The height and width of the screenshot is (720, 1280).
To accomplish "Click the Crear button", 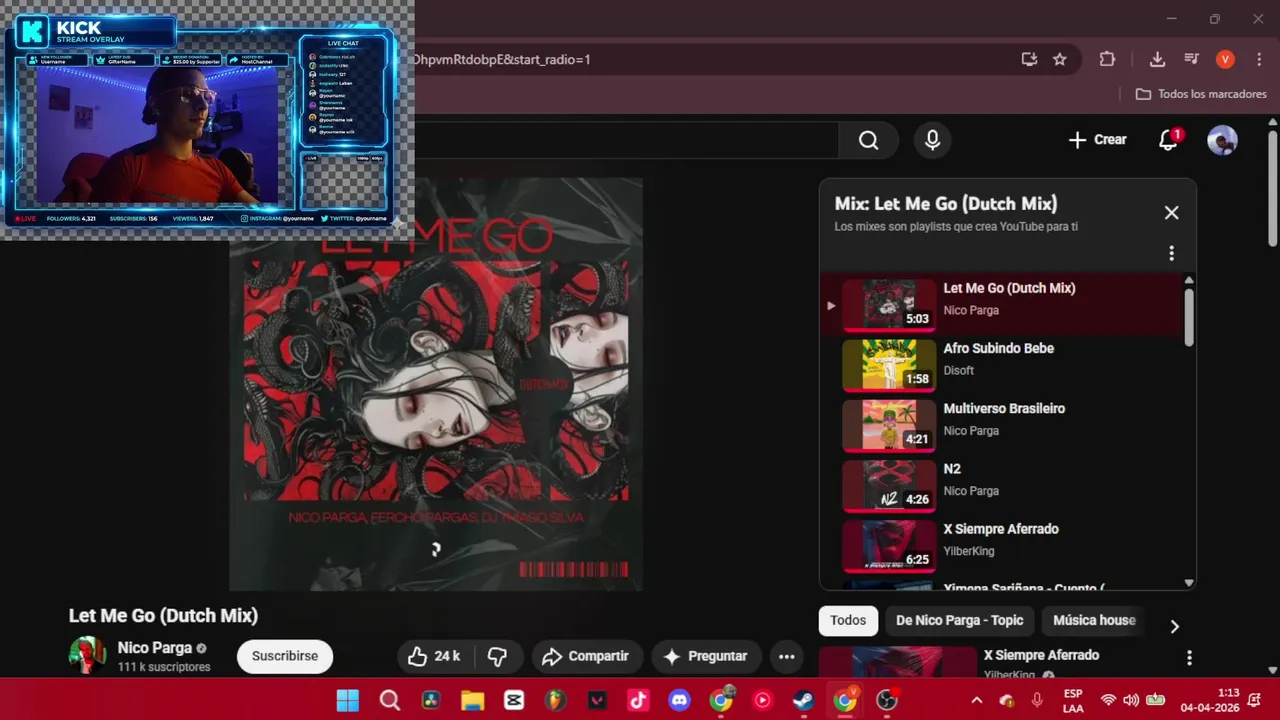I will pyautogui.click(x=1097, y=140).
